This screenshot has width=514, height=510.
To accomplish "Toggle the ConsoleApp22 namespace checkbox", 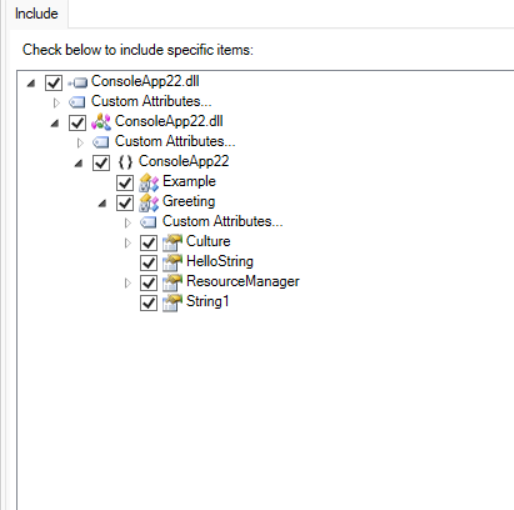I will (x=101, y=163).
